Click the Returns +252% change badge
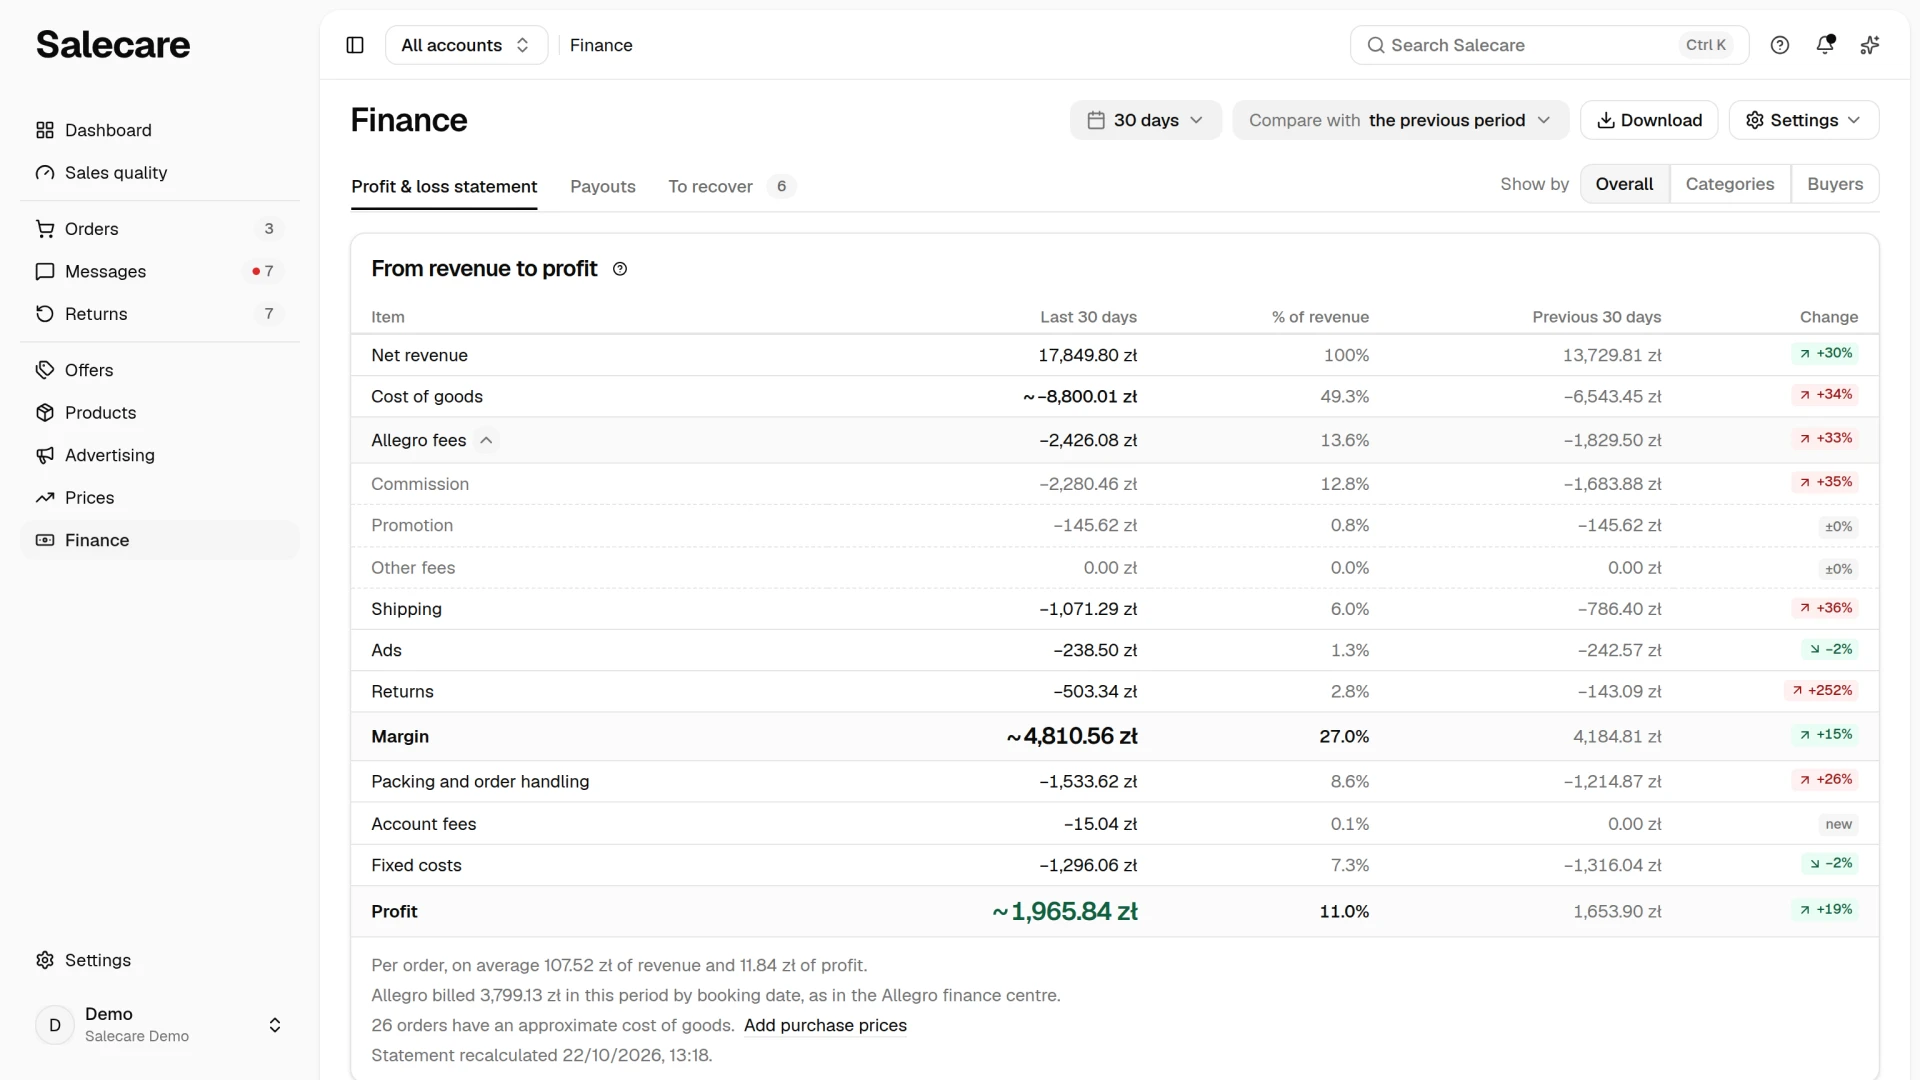1920x1080 pixels. (1822, 691)
